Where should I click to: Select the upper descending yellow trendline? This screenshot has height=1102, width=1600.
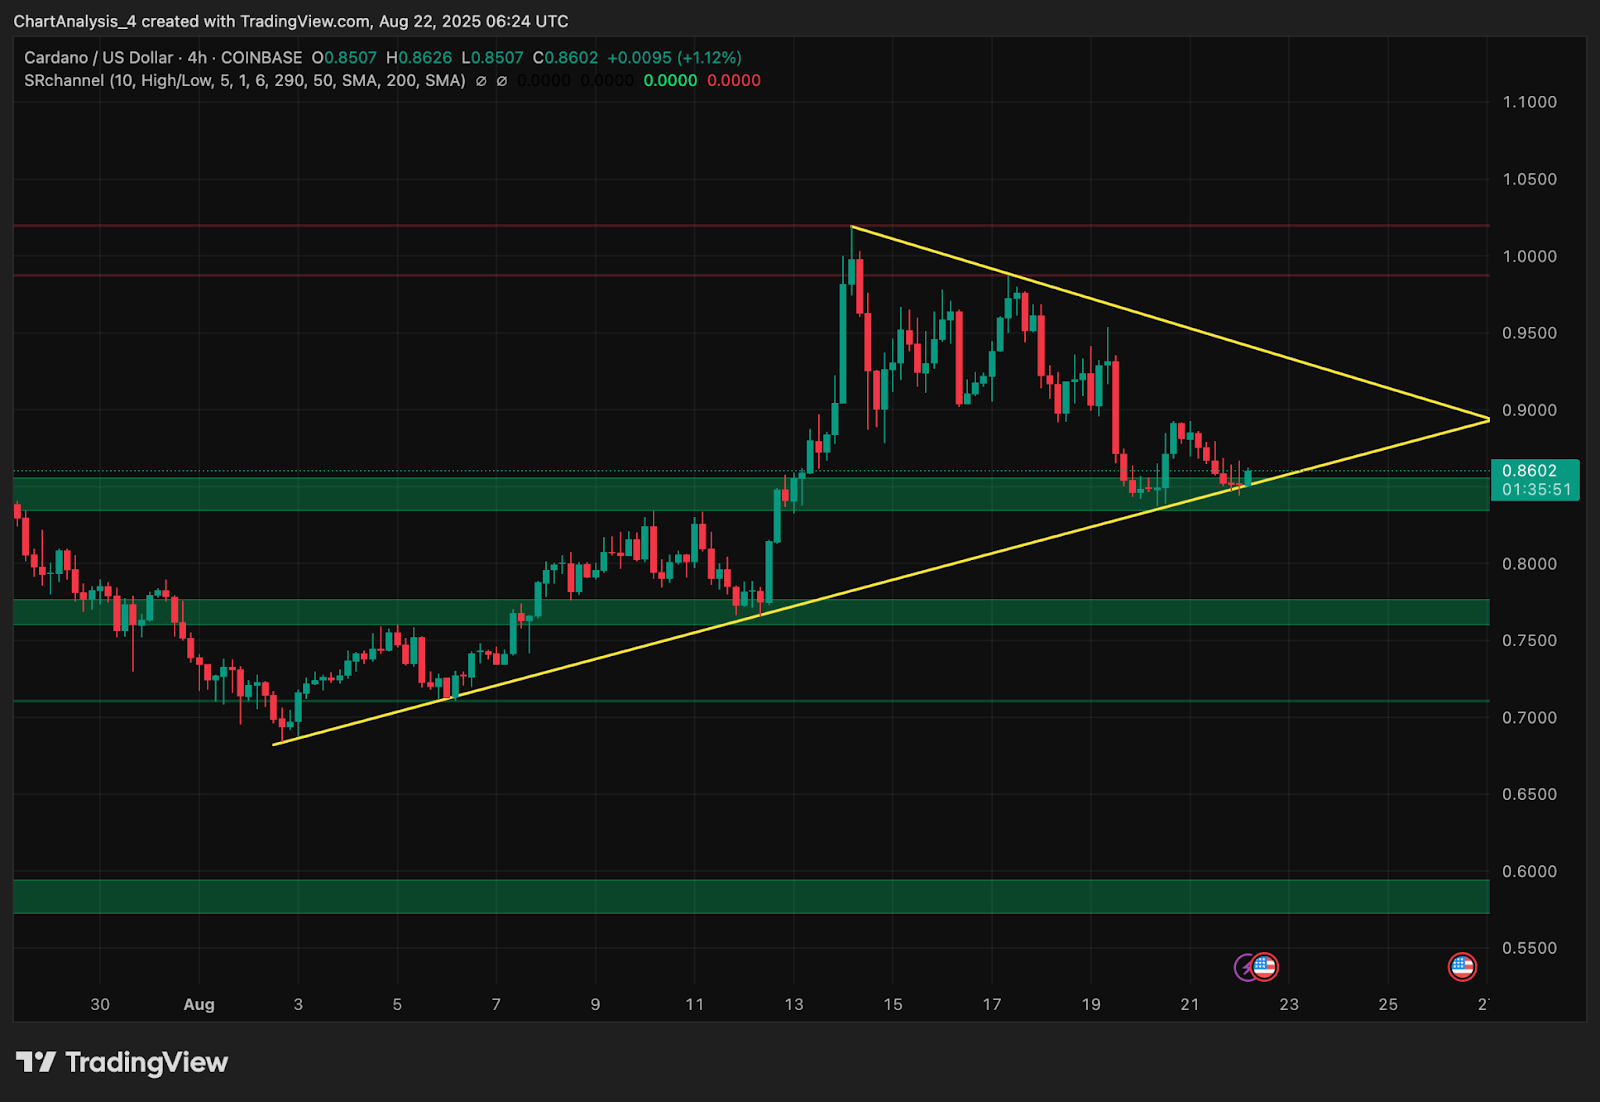[x=1170, y=323]
